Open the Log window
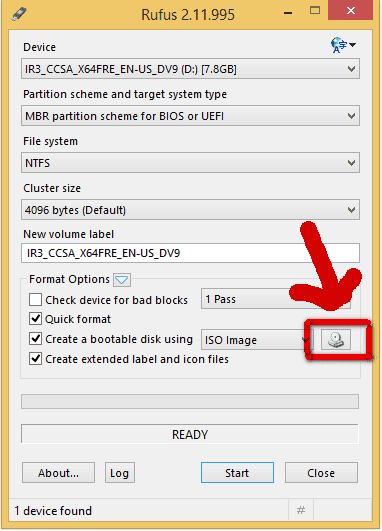The width and height of the screenshot is (382, 531). pyautogui.click(x=120, y=473)
